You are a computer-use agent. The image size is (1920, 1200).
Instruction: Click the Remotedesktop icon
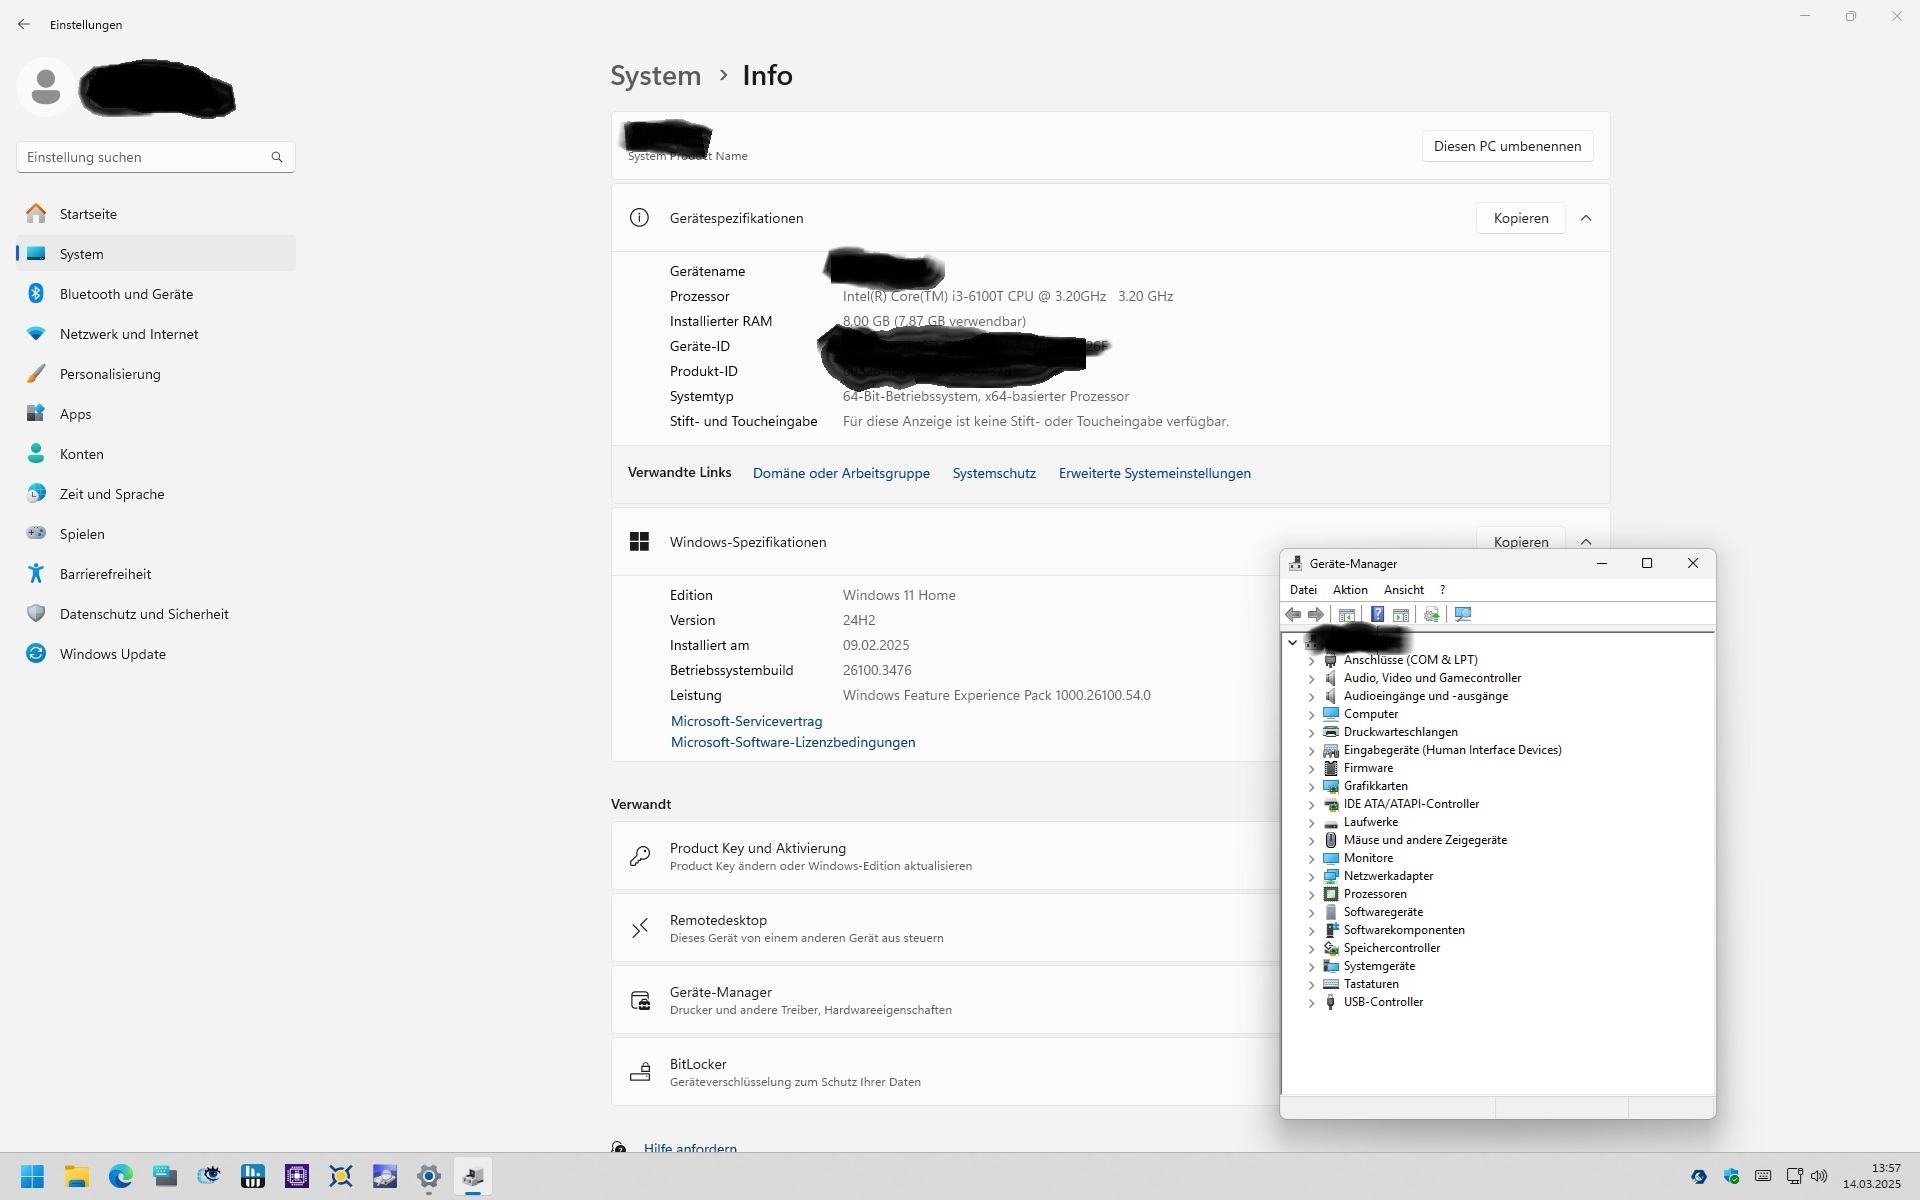pos(640,928)
